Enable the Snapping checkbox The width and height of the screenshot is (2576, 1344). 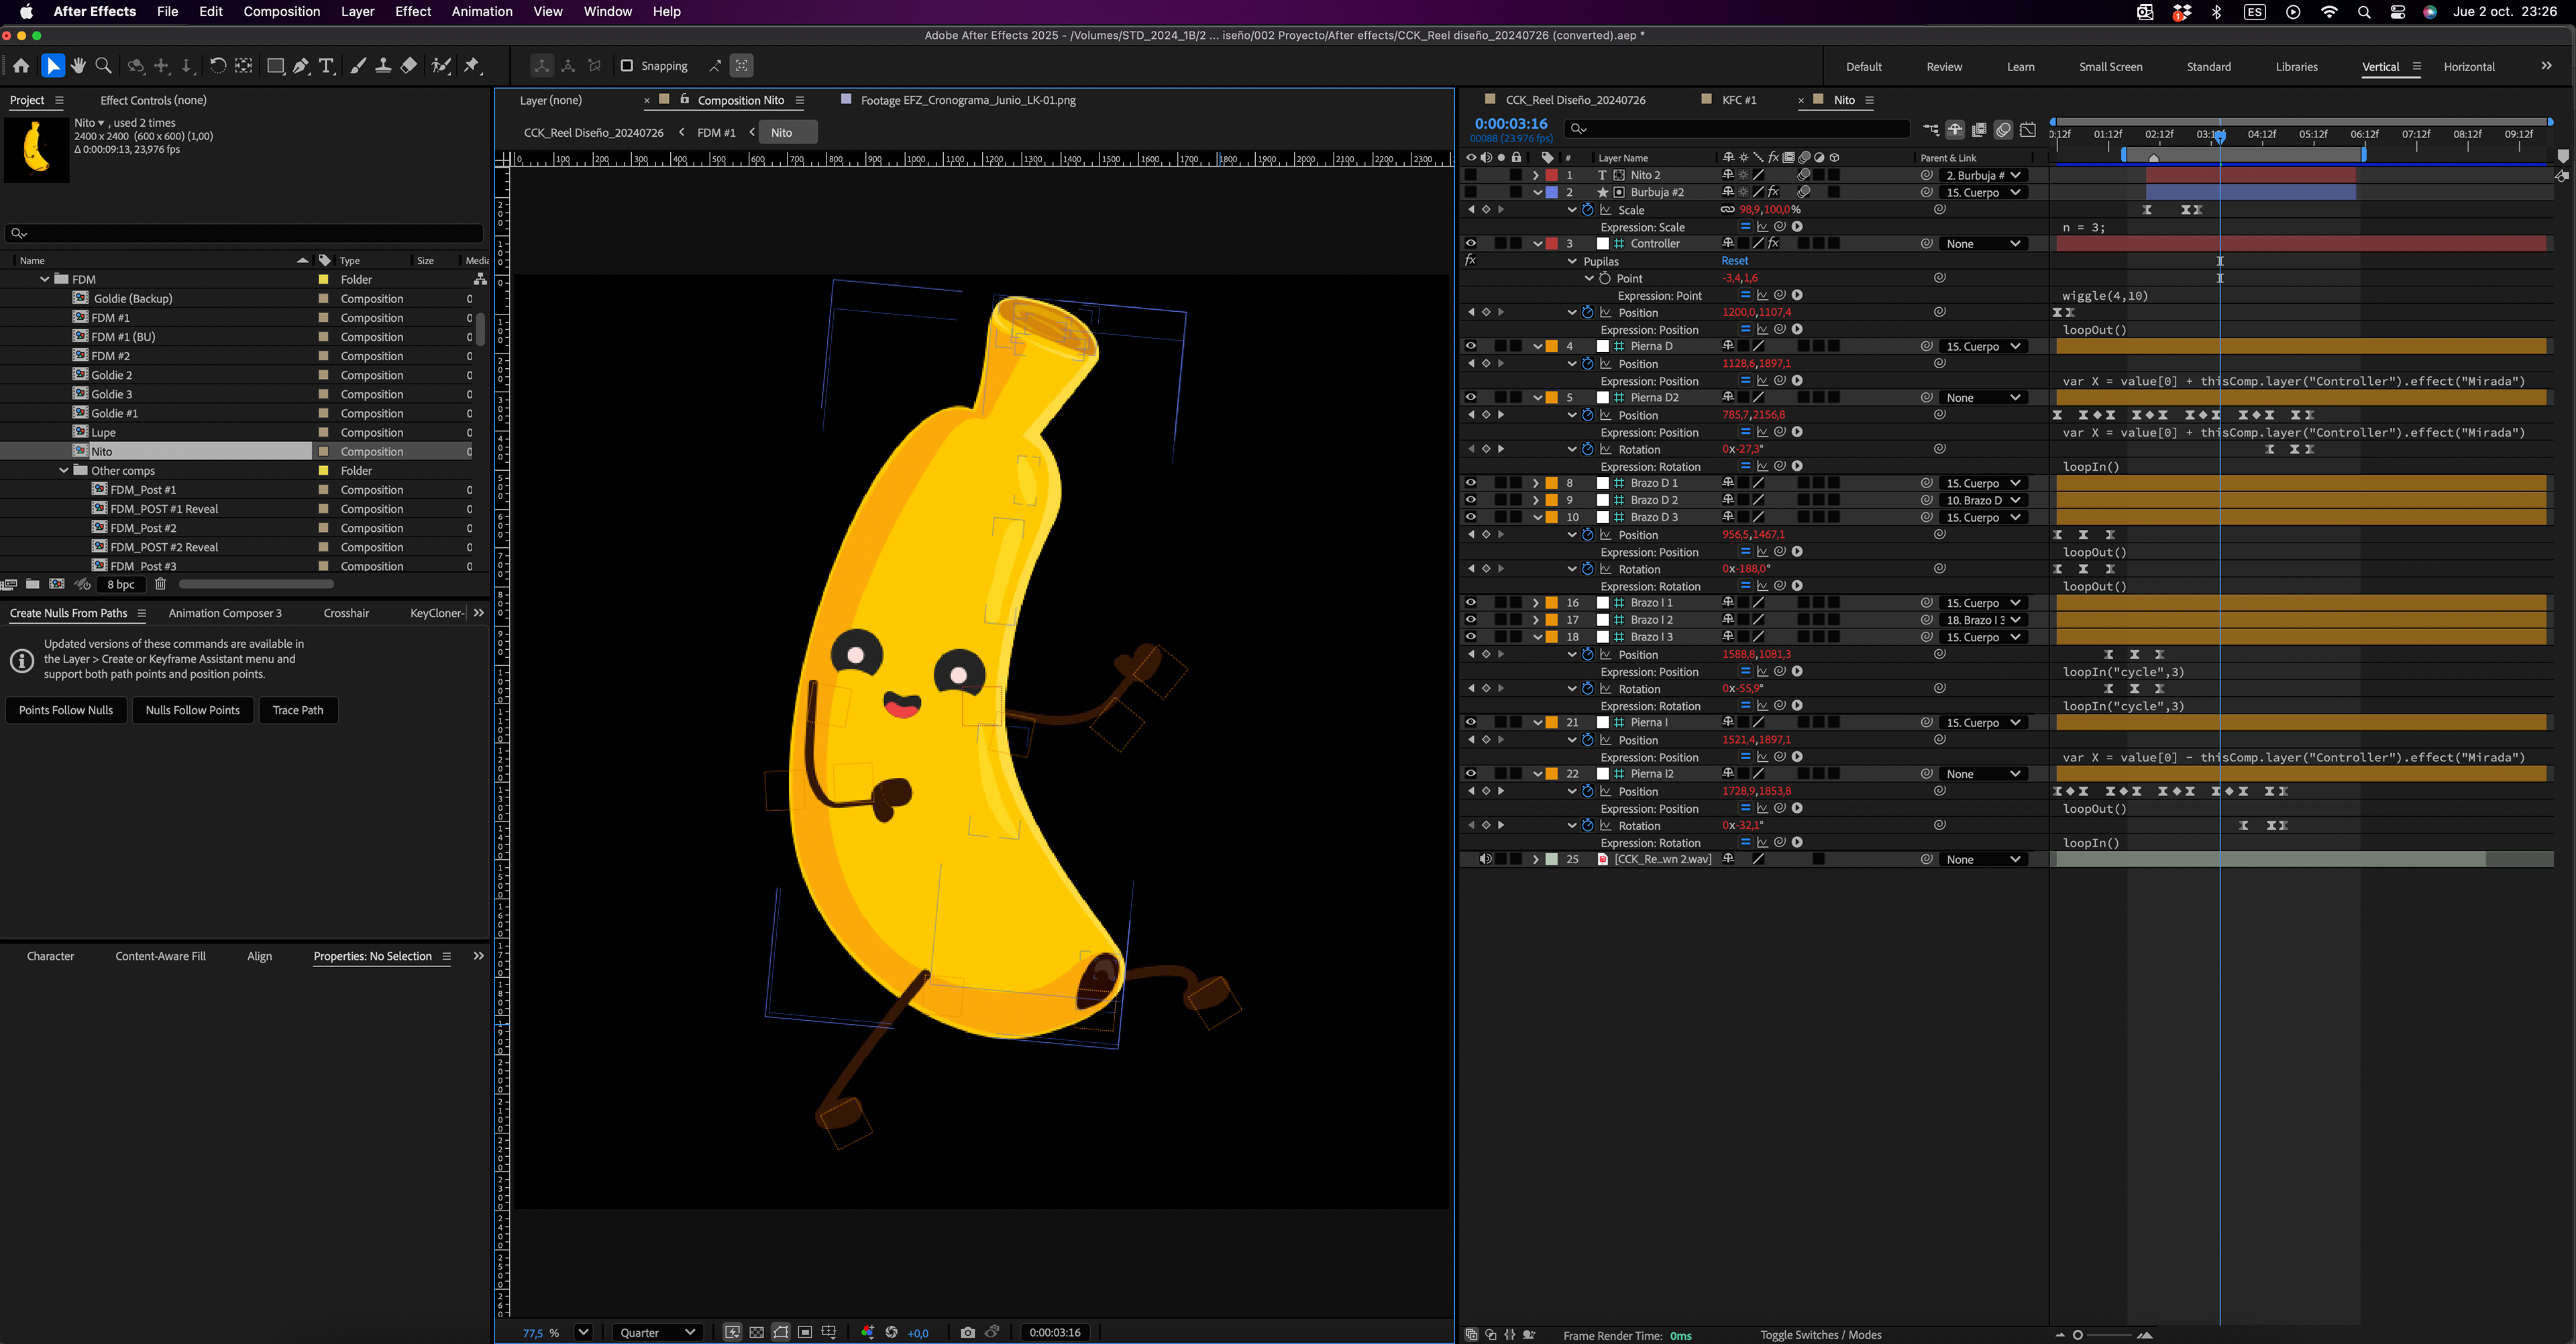coord(627,66)
